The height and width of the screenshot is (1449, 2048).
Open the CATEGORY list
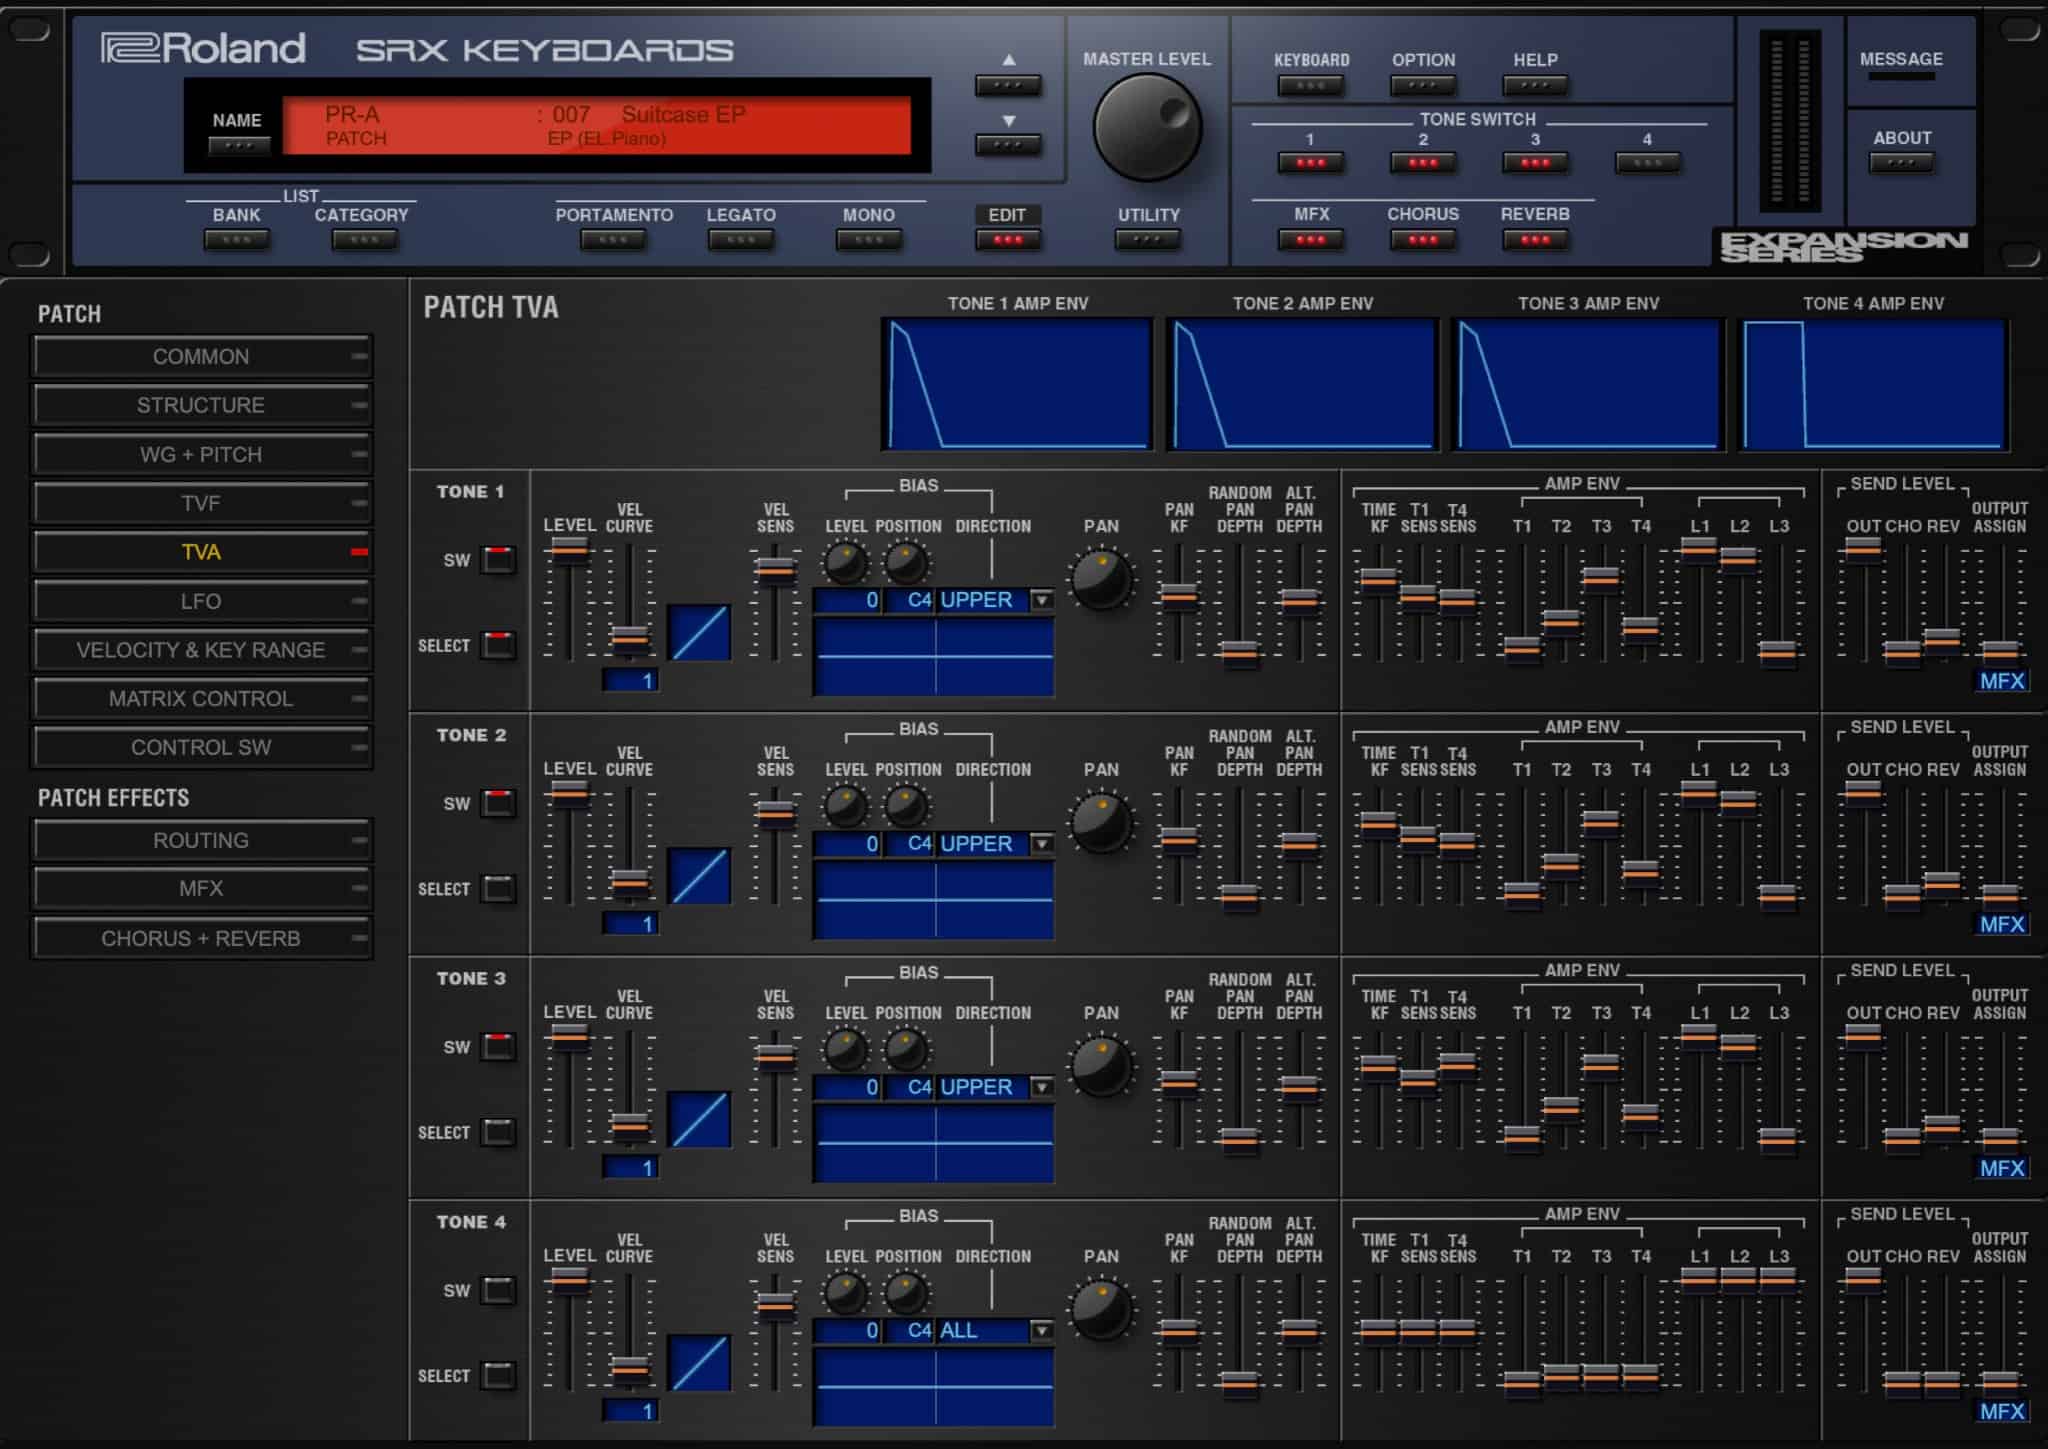click(364, 240)
